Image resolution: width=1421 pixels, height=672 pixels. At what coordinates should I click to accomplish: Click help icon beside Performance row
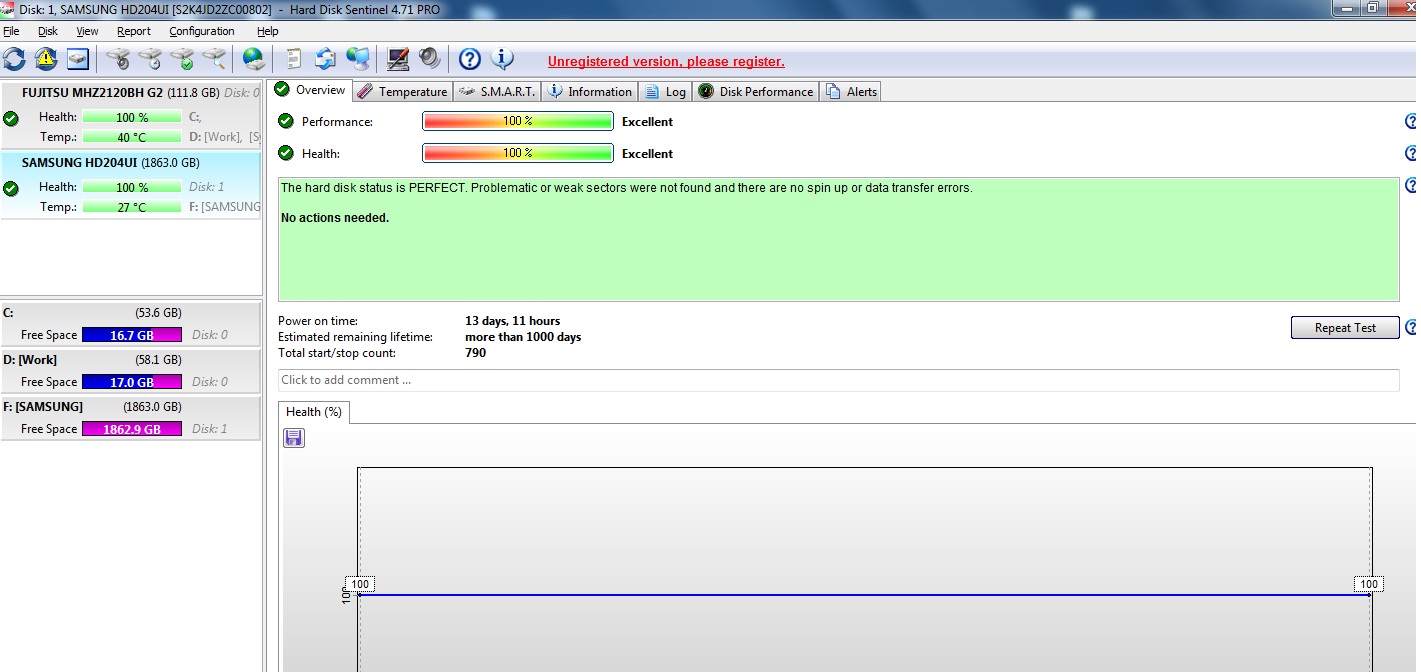point(1411,122)
